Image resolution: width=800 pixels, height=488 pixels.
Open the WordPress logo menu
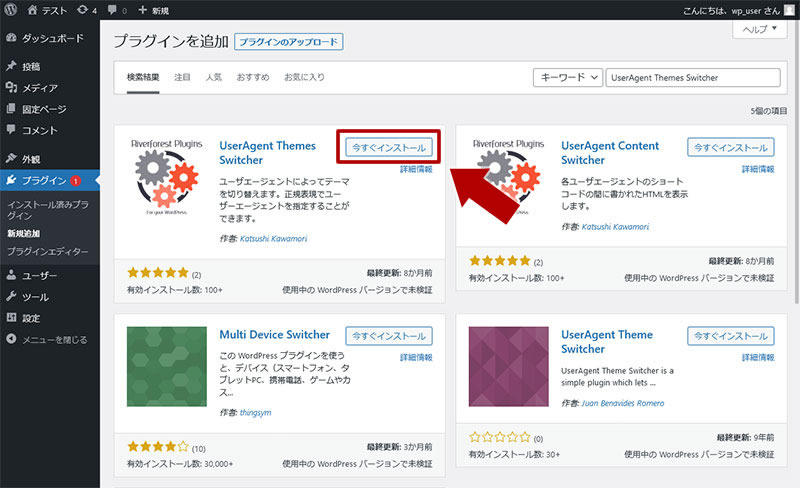11,10
